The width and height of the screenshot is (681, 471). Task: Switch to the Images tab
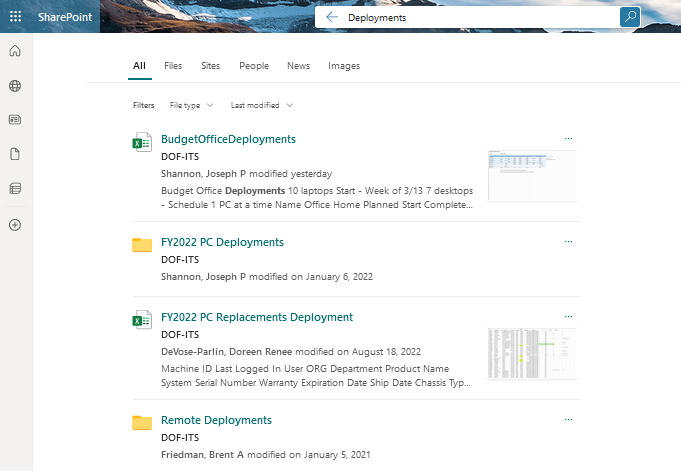click(x=344, y=66)
